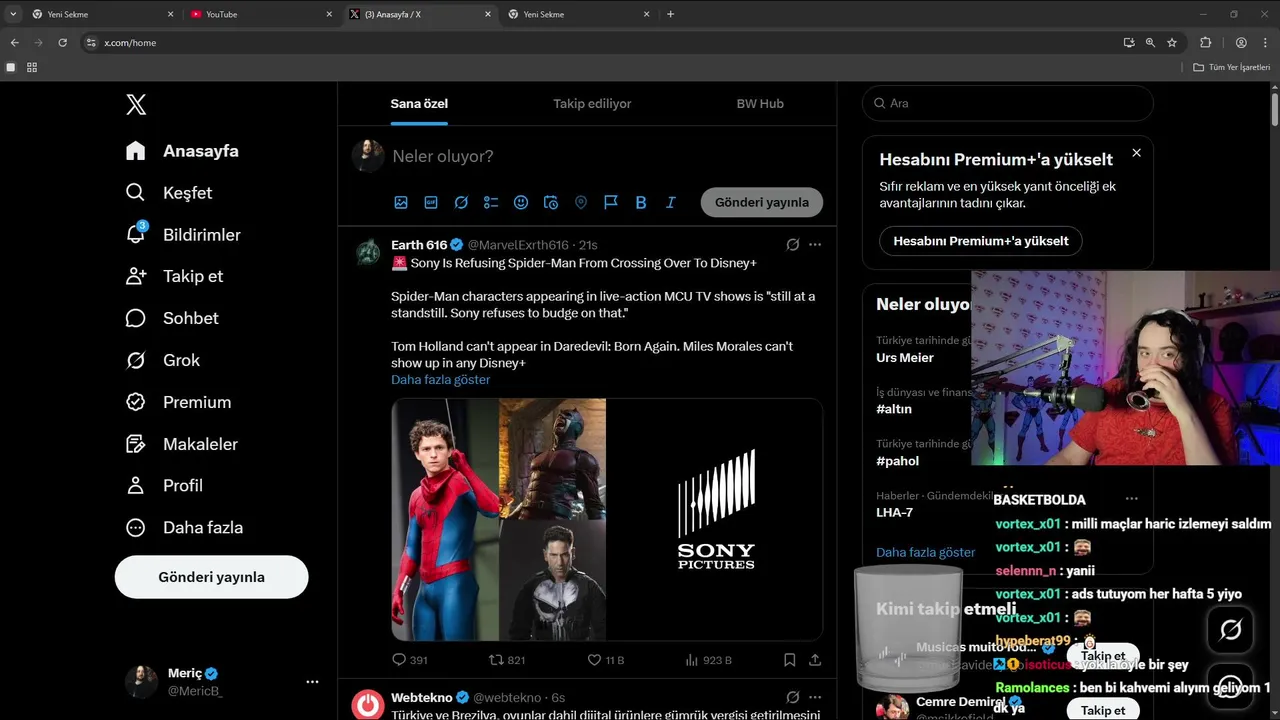
Task: Open emoji picker in composer
Action: point(521,202)
